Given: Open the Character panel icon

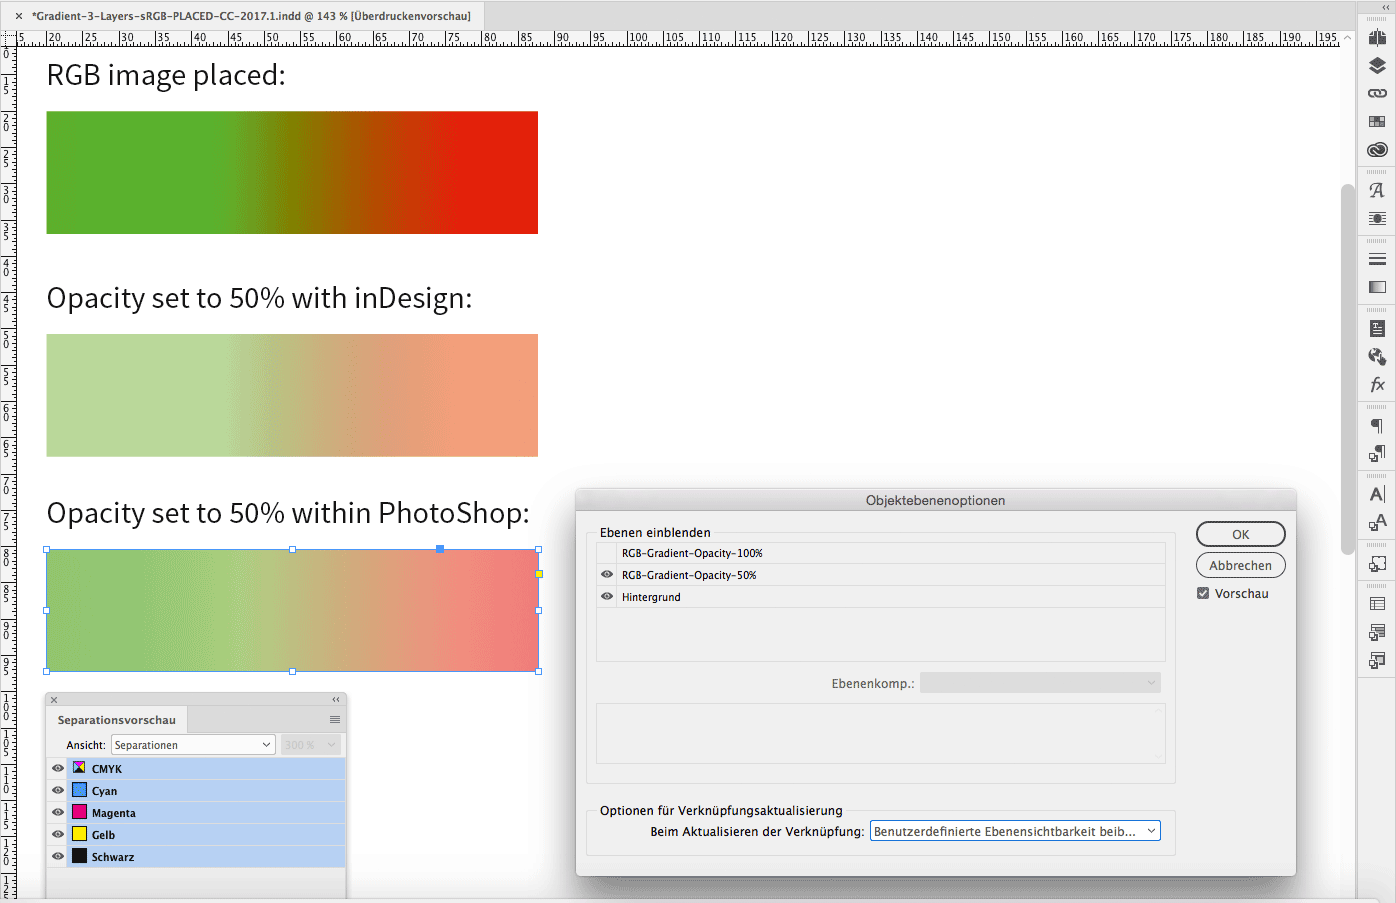Looking at the screenshot, I should pos(1377,494).
